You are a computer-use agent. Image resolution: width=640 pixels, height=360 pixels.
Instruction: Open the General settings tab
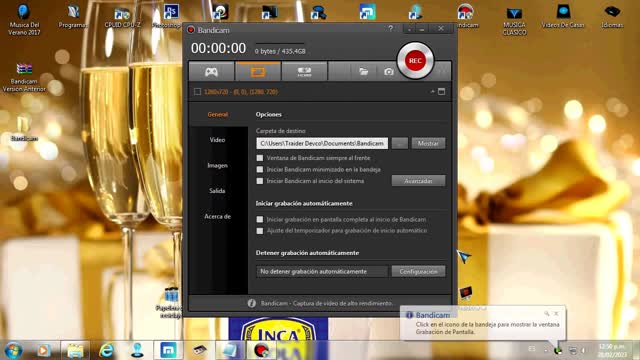(218, 114)
